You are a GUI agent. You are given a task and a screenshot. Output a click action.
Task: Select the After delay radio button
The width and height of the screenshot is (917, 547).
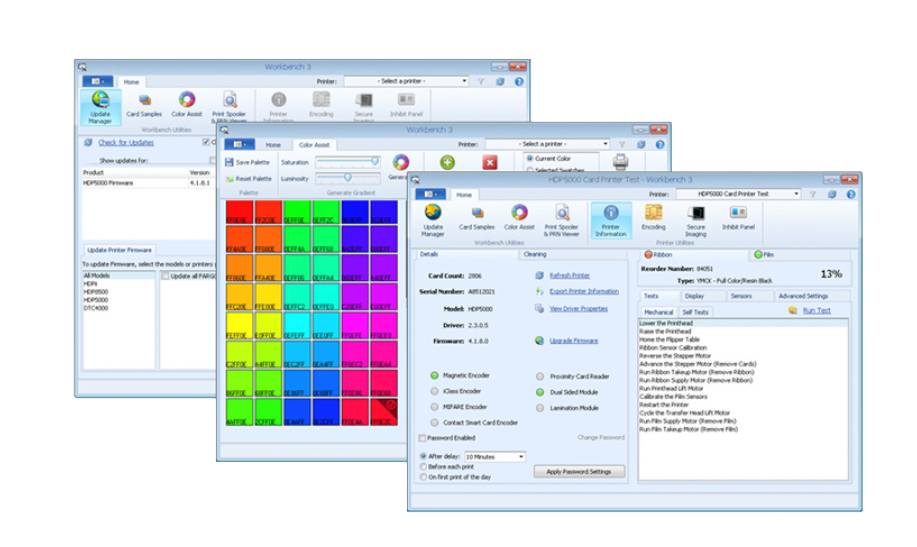tap(423, 456)
